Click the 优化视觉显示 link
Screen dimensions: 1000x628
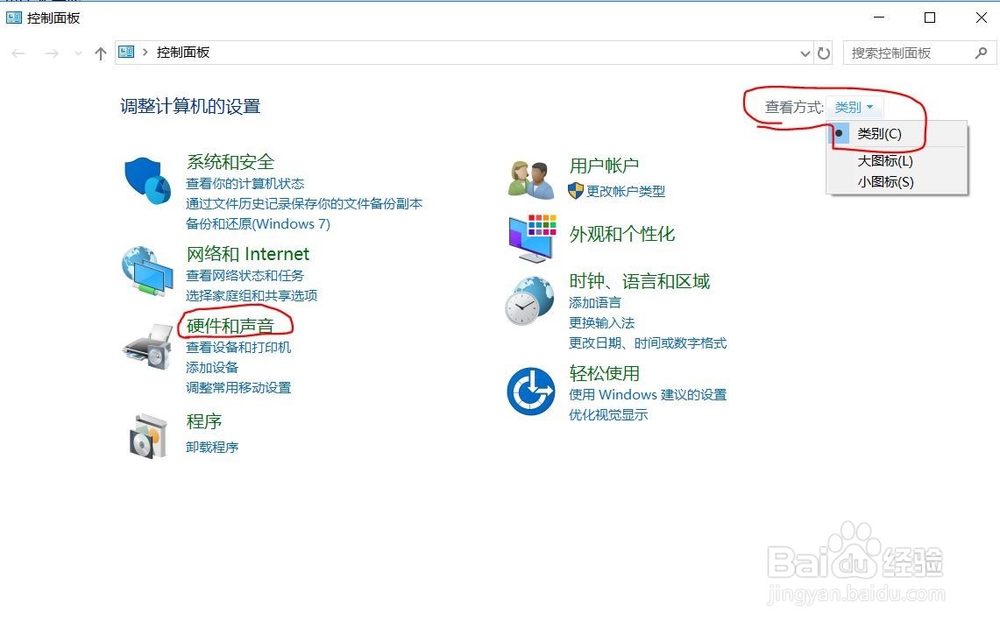pyautogui.click(x=608, y=416)
